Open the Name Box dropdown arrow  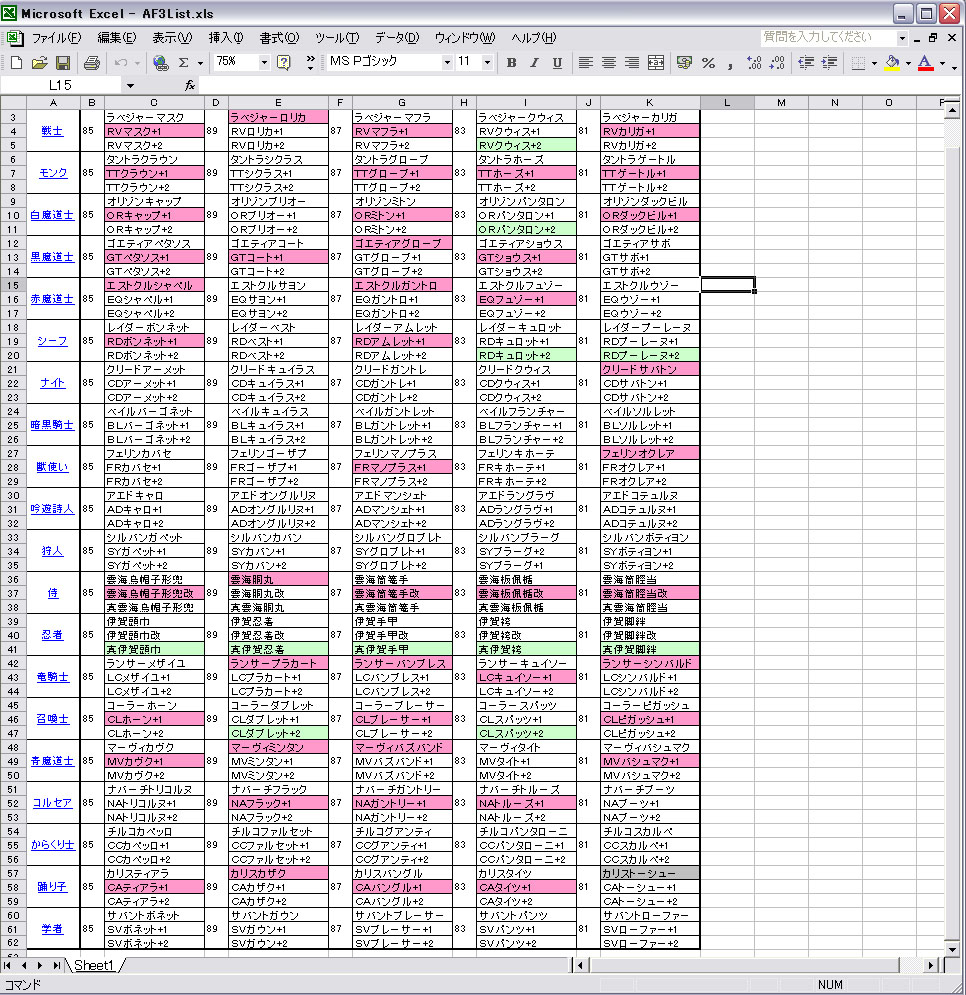[130, 86]
